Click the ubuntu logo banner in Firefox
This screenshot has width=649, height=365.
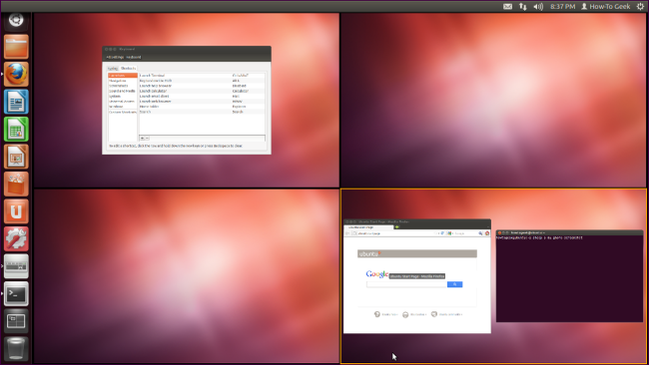(417, 254)
